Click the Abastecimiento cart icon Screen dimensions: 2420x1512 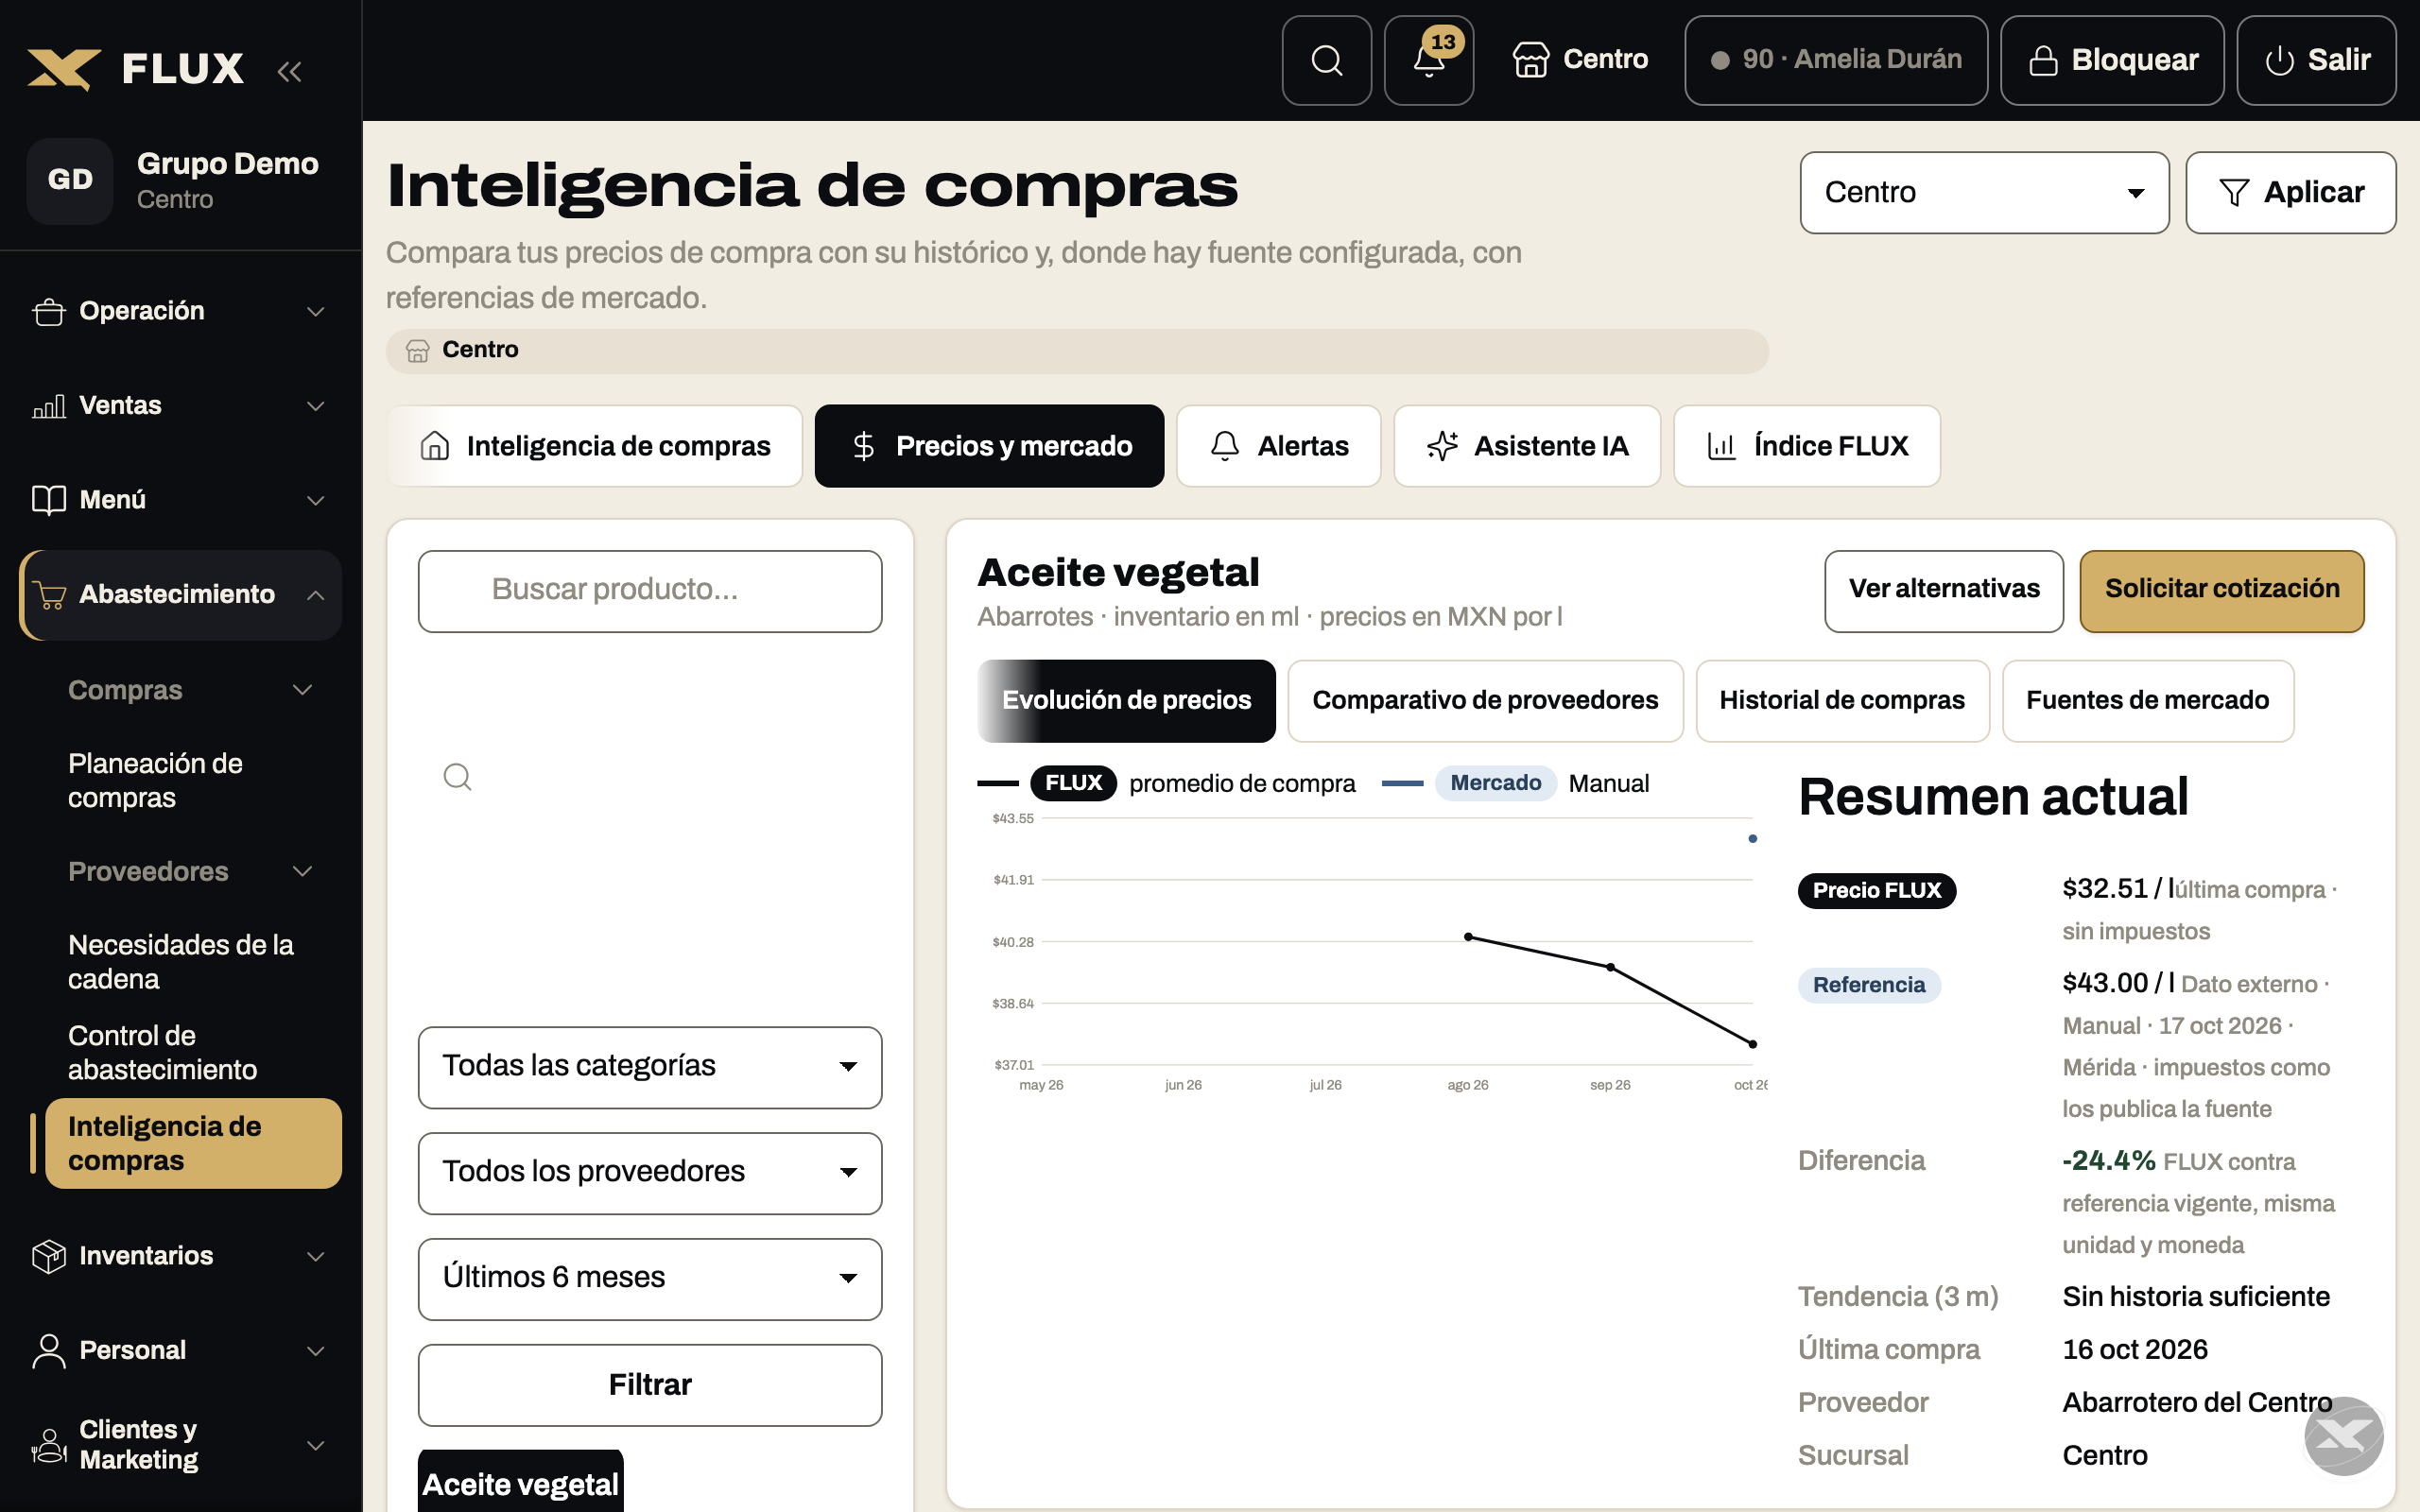(x=48, y=595)
